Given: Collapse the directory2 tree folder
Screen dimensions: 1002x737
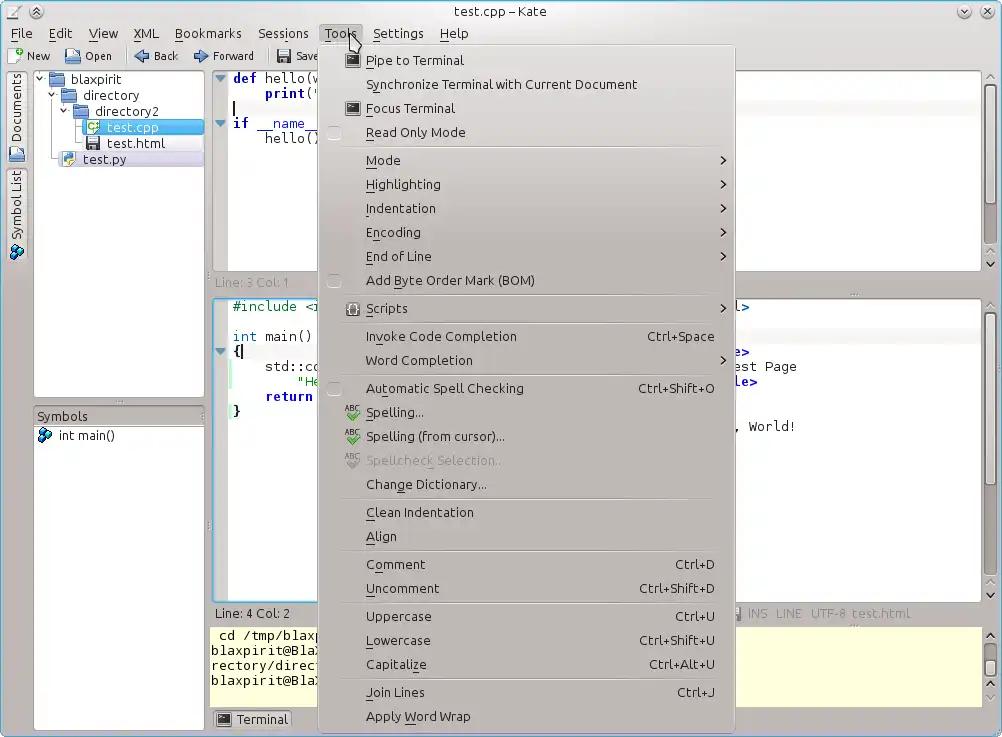Looking at the screenshot, I should 64,111.
